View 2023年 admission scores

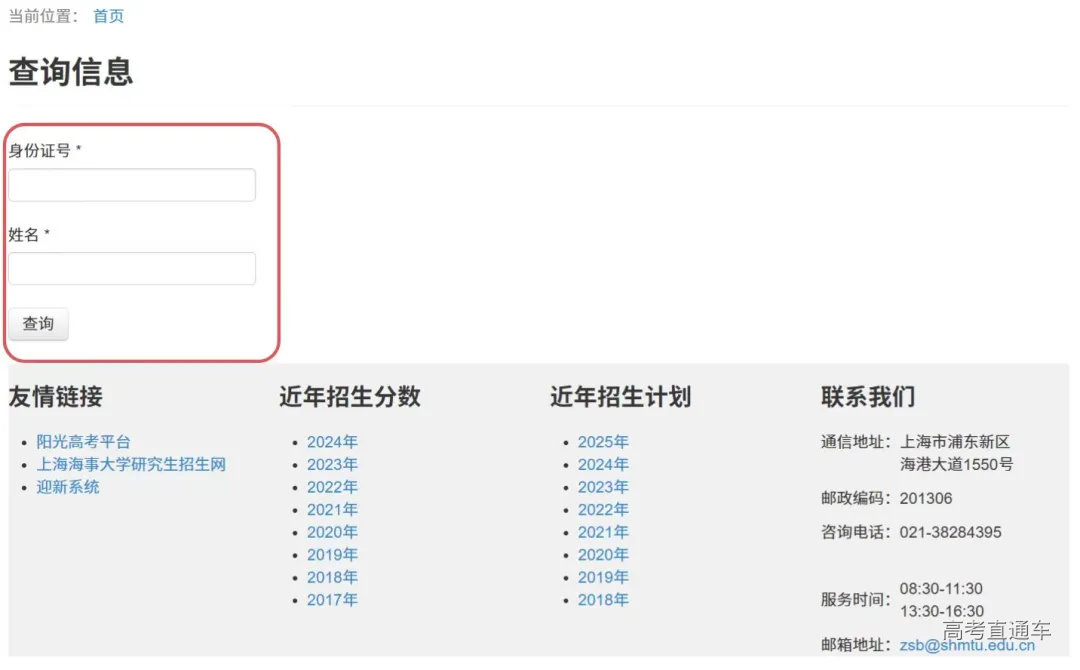[x=332, y=464]
